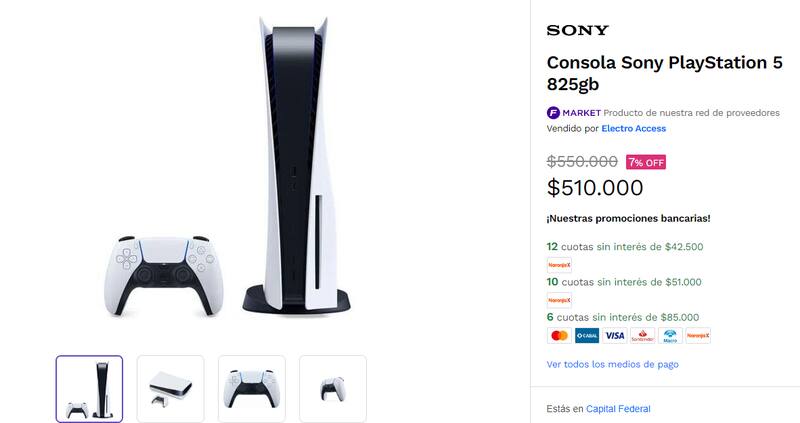800x423 pixels.
Task: Click the Sony brand logo
Action: [x=578, y=31]
